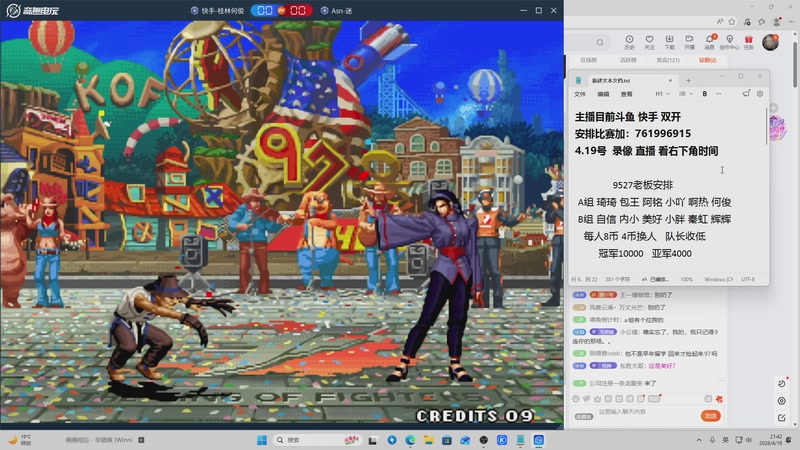Open browser profile icon
This screenshot has width=800, height=450.
click(x=777, y=21)
